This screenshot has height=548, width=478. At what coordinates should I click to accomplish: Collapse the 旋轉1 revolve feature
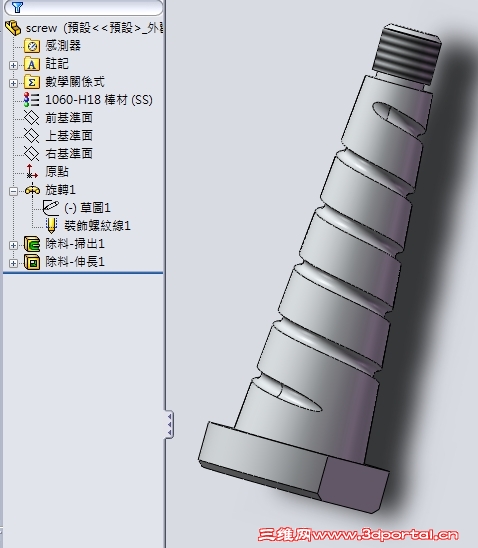point(13,191)
